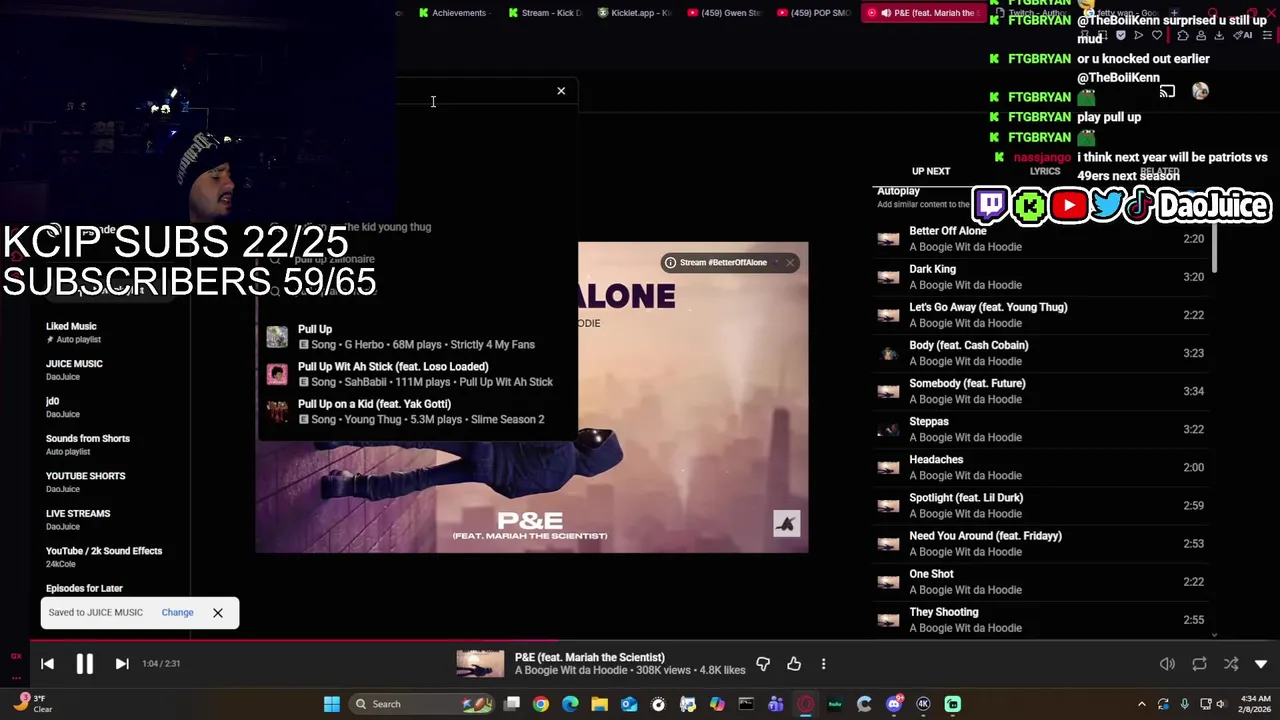Click Change on the saved toast
Image resolution: width=1280 pixels, height=720 pixels.
coord(177,613)
